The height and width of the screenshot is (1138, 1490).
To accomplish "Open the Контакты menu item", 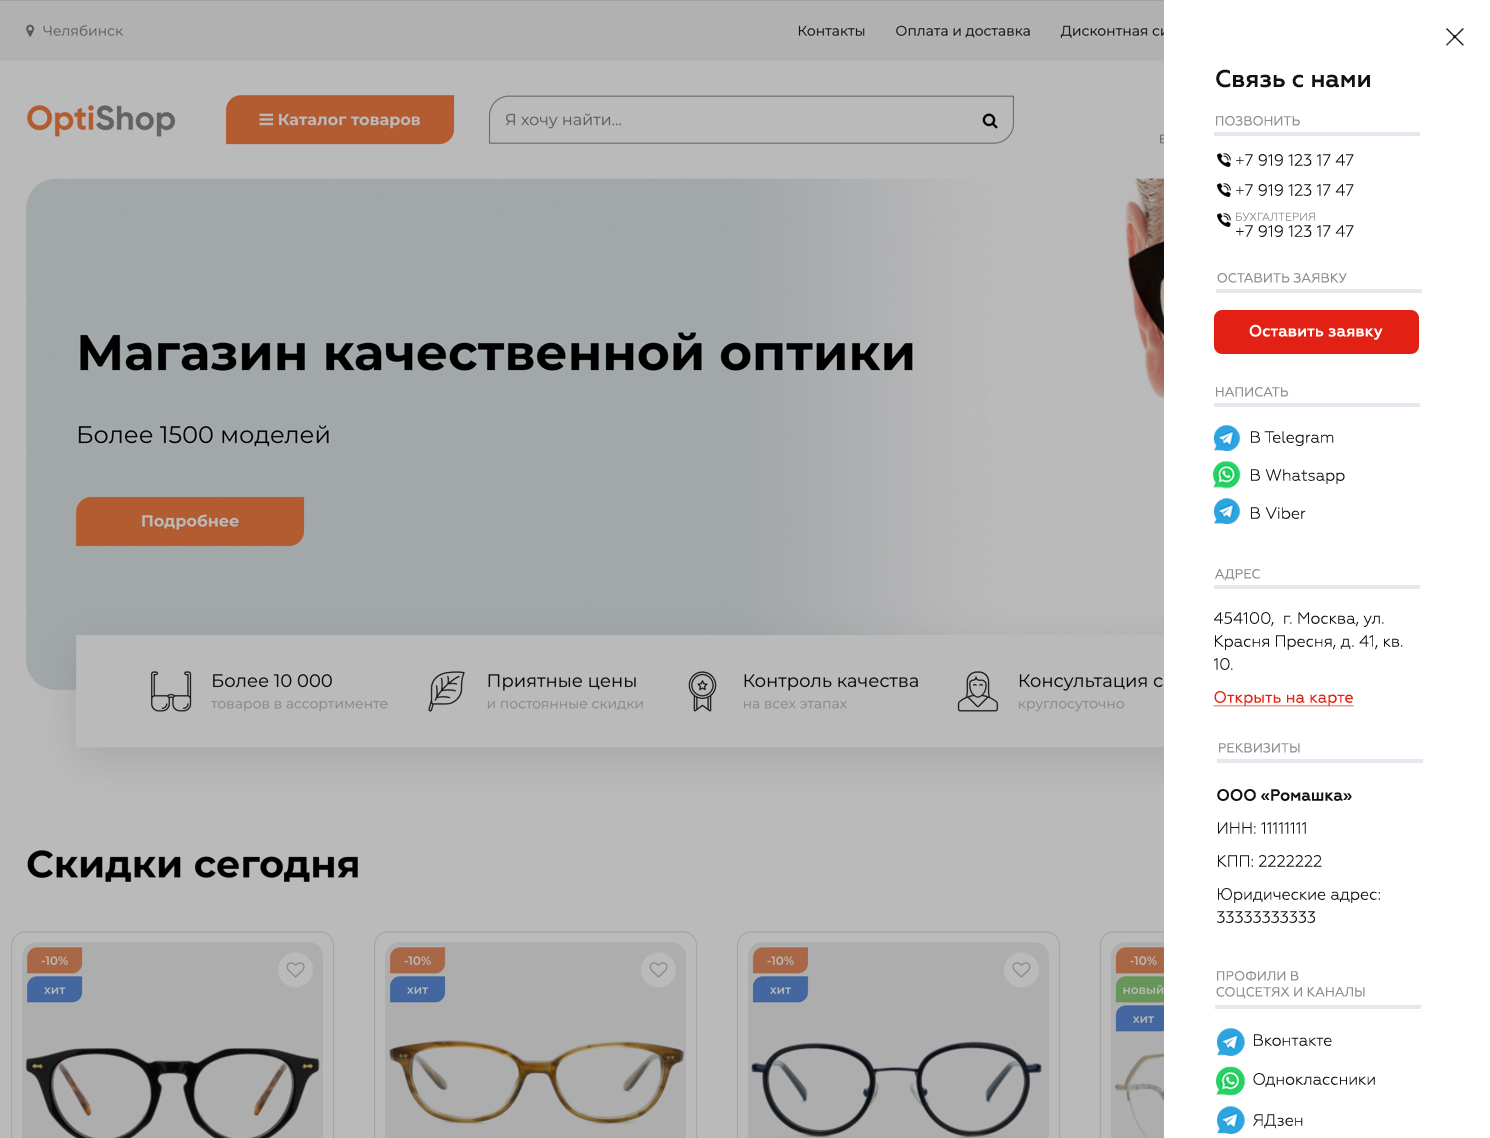I will point(830,31).
